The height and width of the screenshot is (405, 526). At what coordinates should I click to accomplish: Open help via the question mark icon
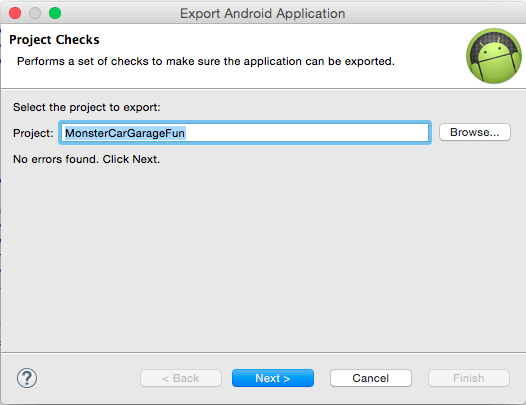(27, 378)
